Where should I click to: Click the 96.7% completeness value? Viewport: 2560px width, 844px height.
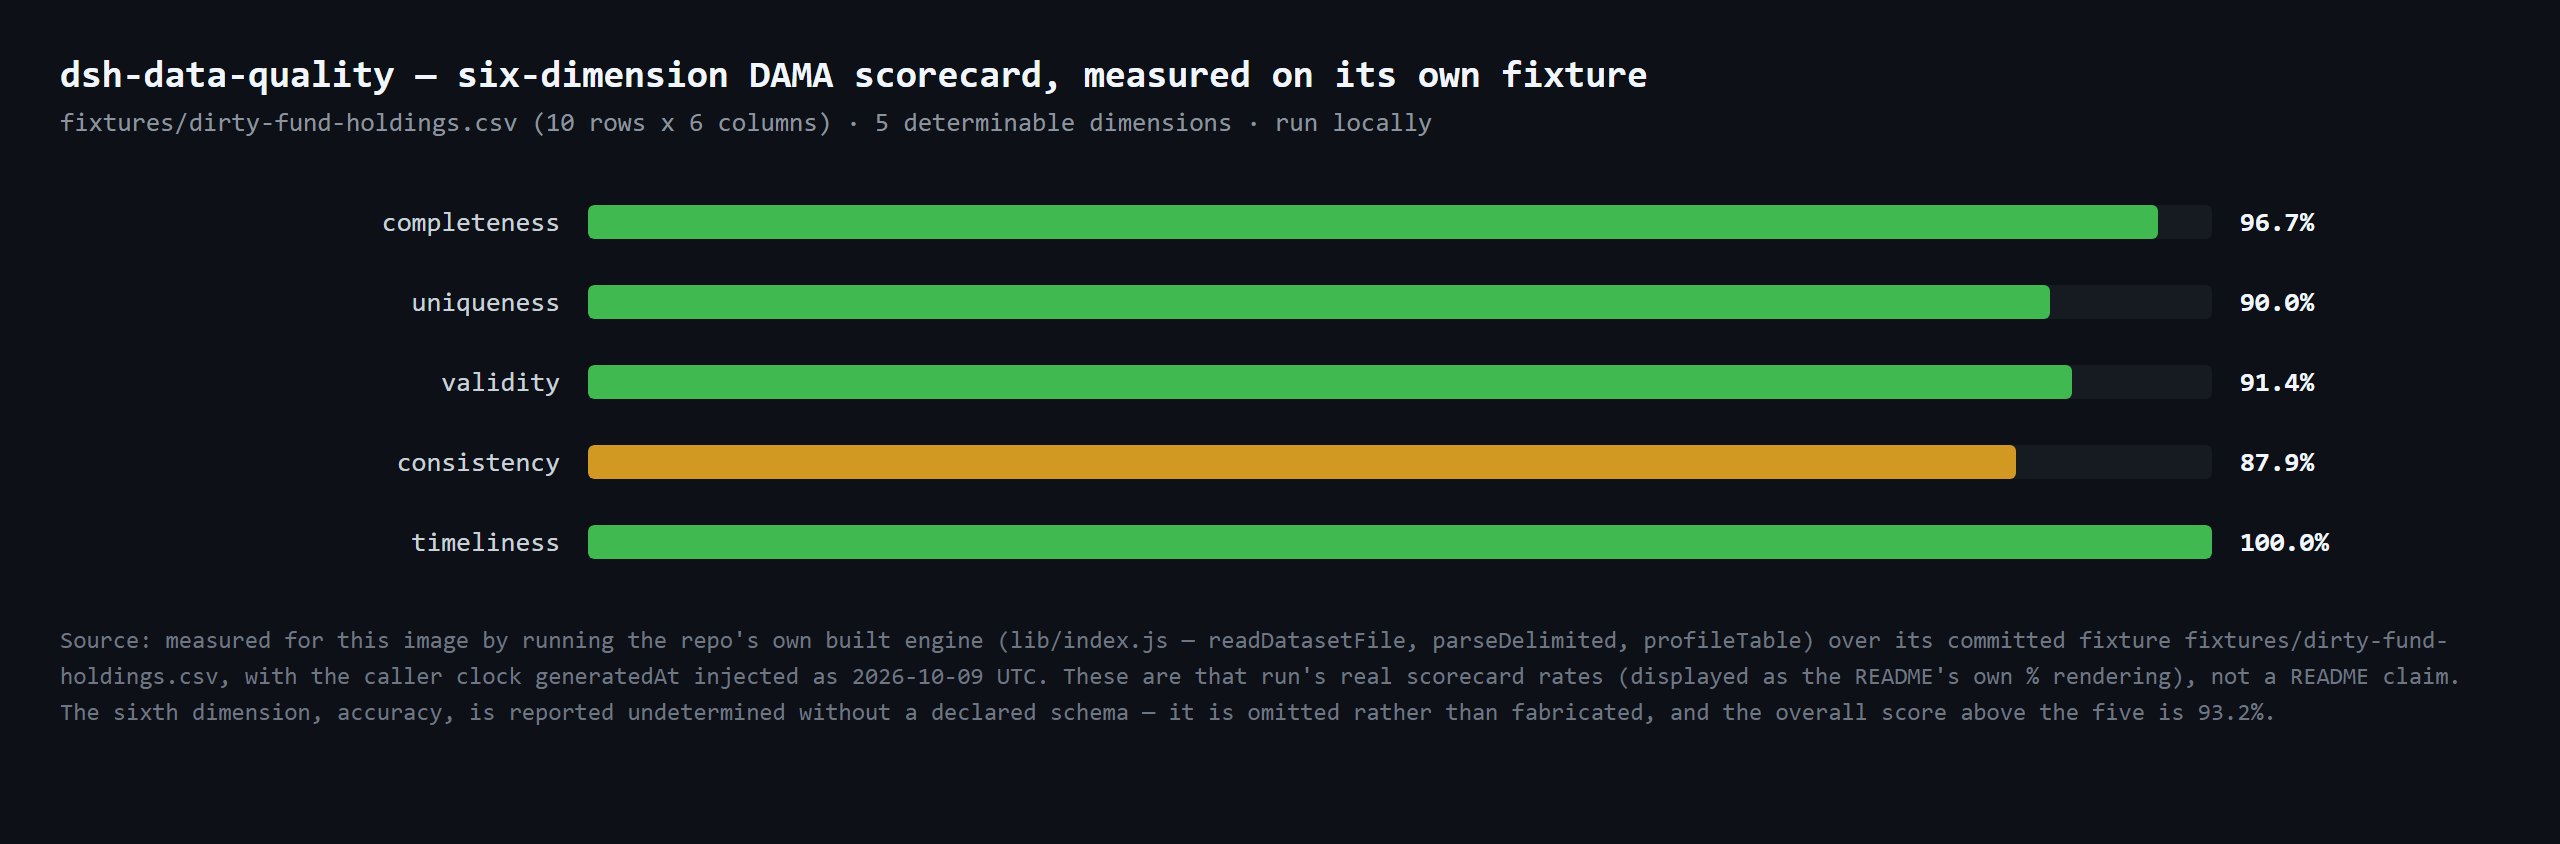pos(2277,223)
